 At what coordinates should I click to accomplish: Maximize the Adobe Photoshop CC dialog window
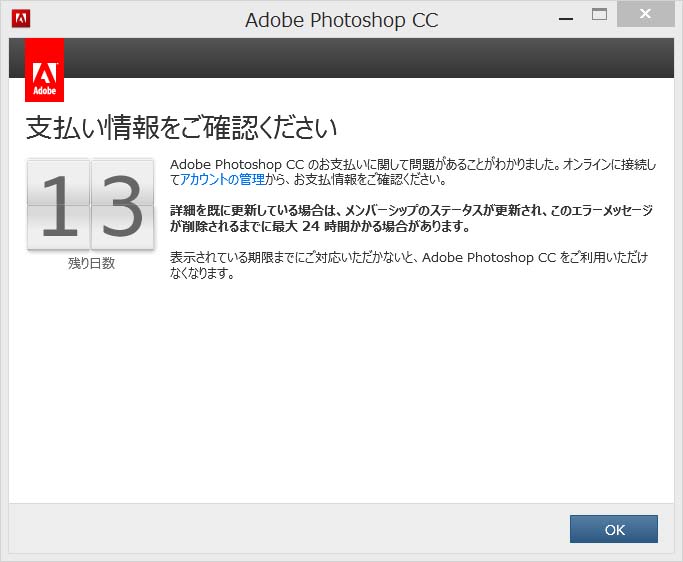tap(599, 15)
